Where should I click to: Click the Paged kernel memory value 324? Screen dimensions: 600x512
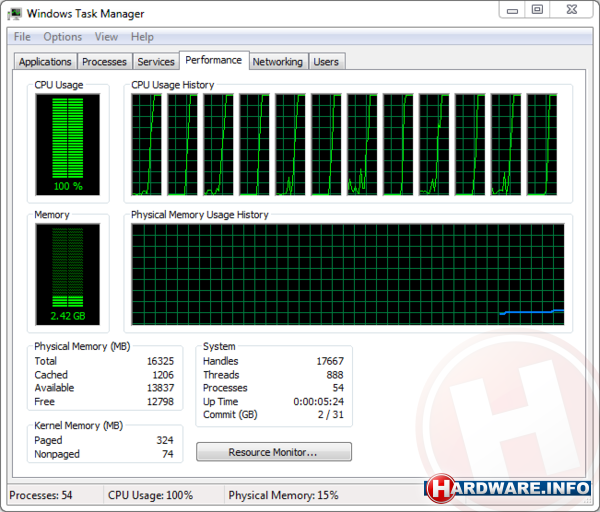pos(165,440)
